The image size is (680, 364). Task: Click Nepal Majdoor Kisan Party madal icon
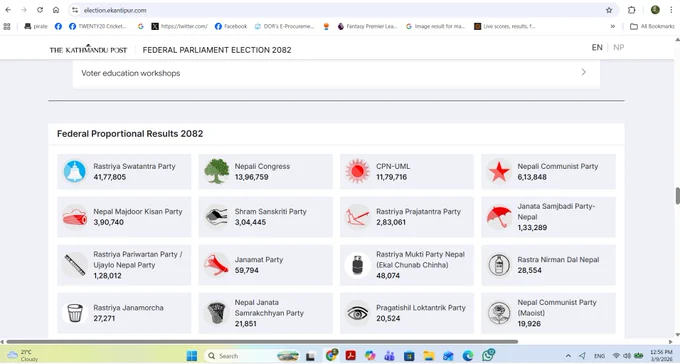tap(75, 217)
